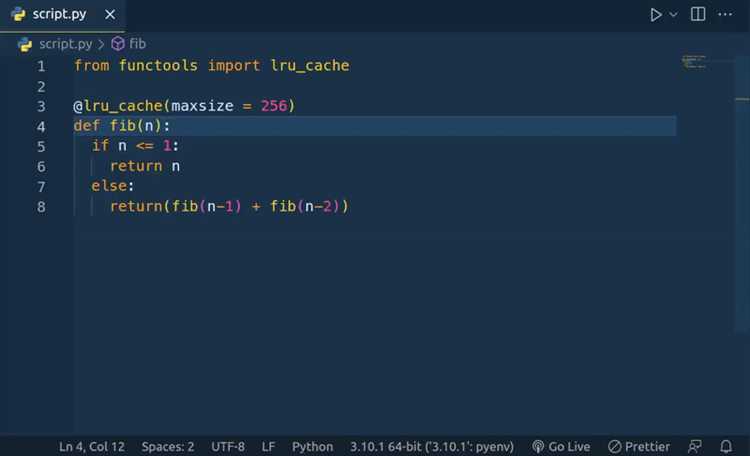750x456 pixels.
Task: Select the script.py editor tab
Action: tap(59, 15)
